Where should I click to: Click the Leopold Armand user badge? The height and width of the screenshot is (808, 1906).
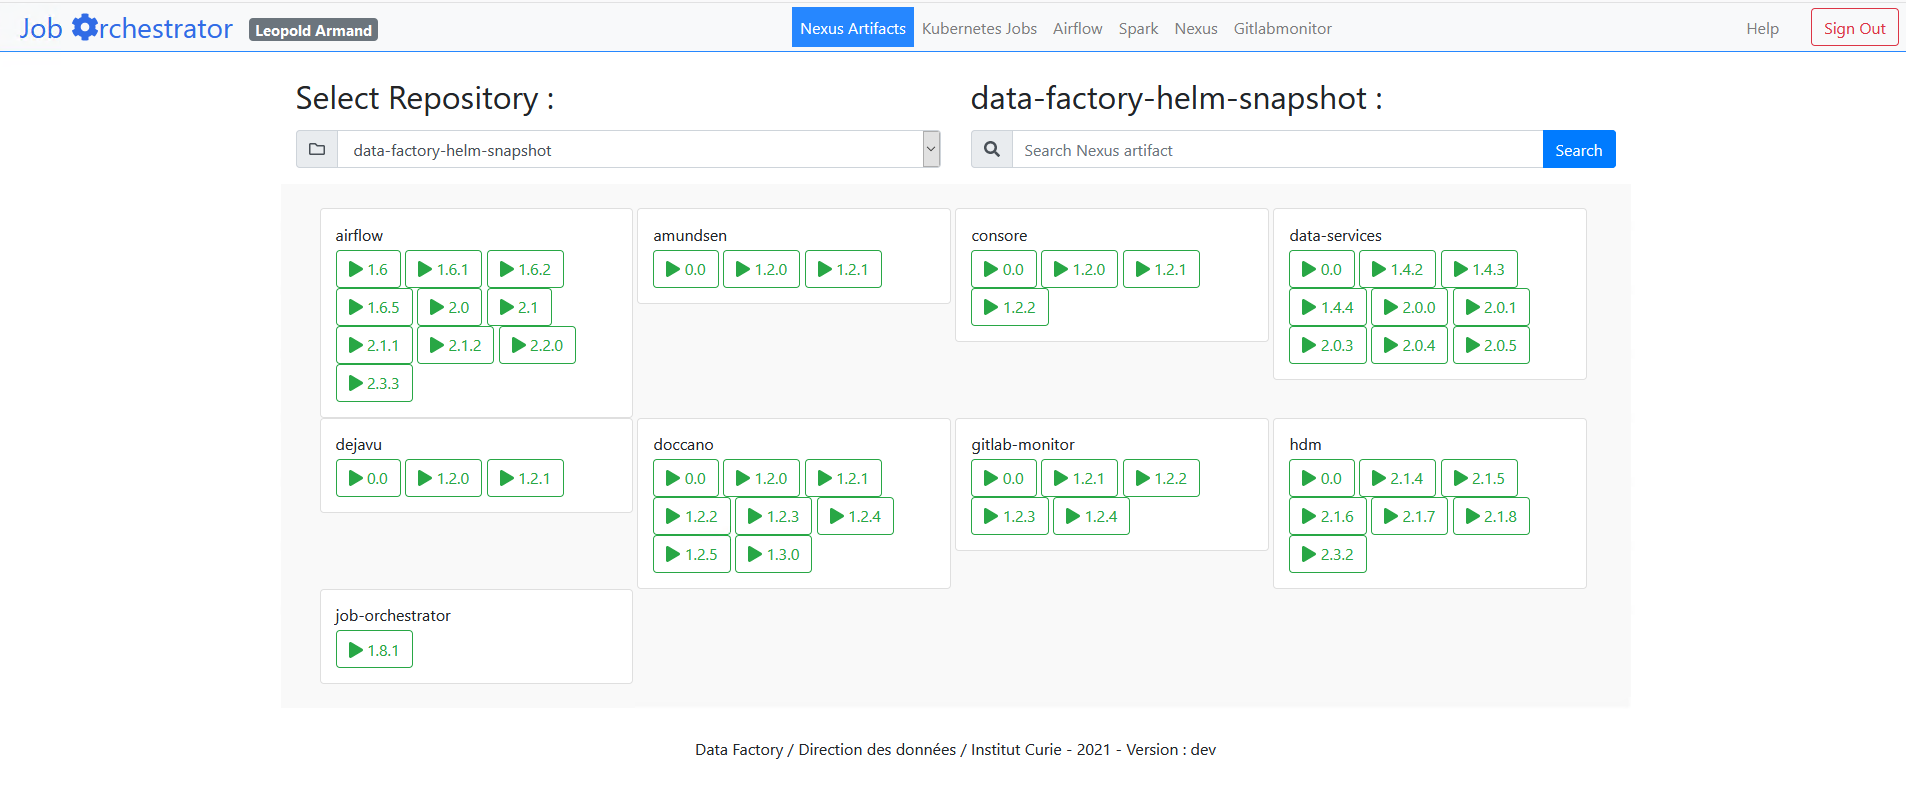pyautogui.click(x=313, y=30)
